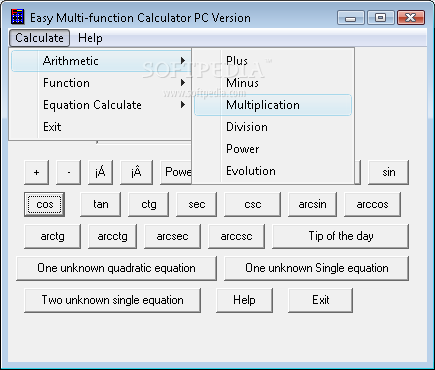Expand the Arithmetic submenu
The image size is (435, 370).
click(101, 61)
